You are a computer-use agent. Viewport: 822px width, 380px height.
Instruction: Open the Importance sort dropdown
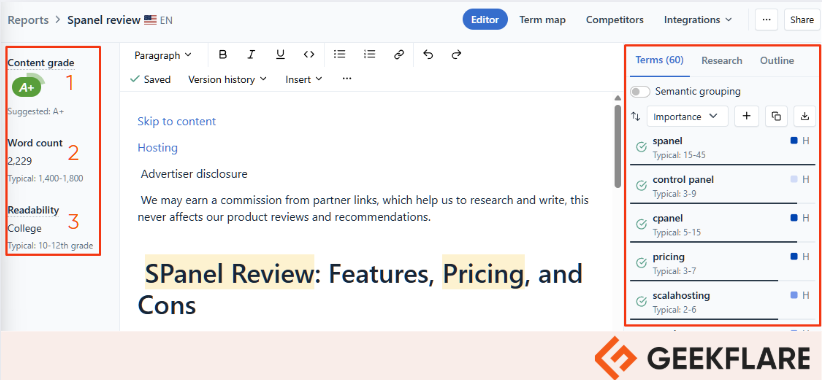[x=688, y=116]
